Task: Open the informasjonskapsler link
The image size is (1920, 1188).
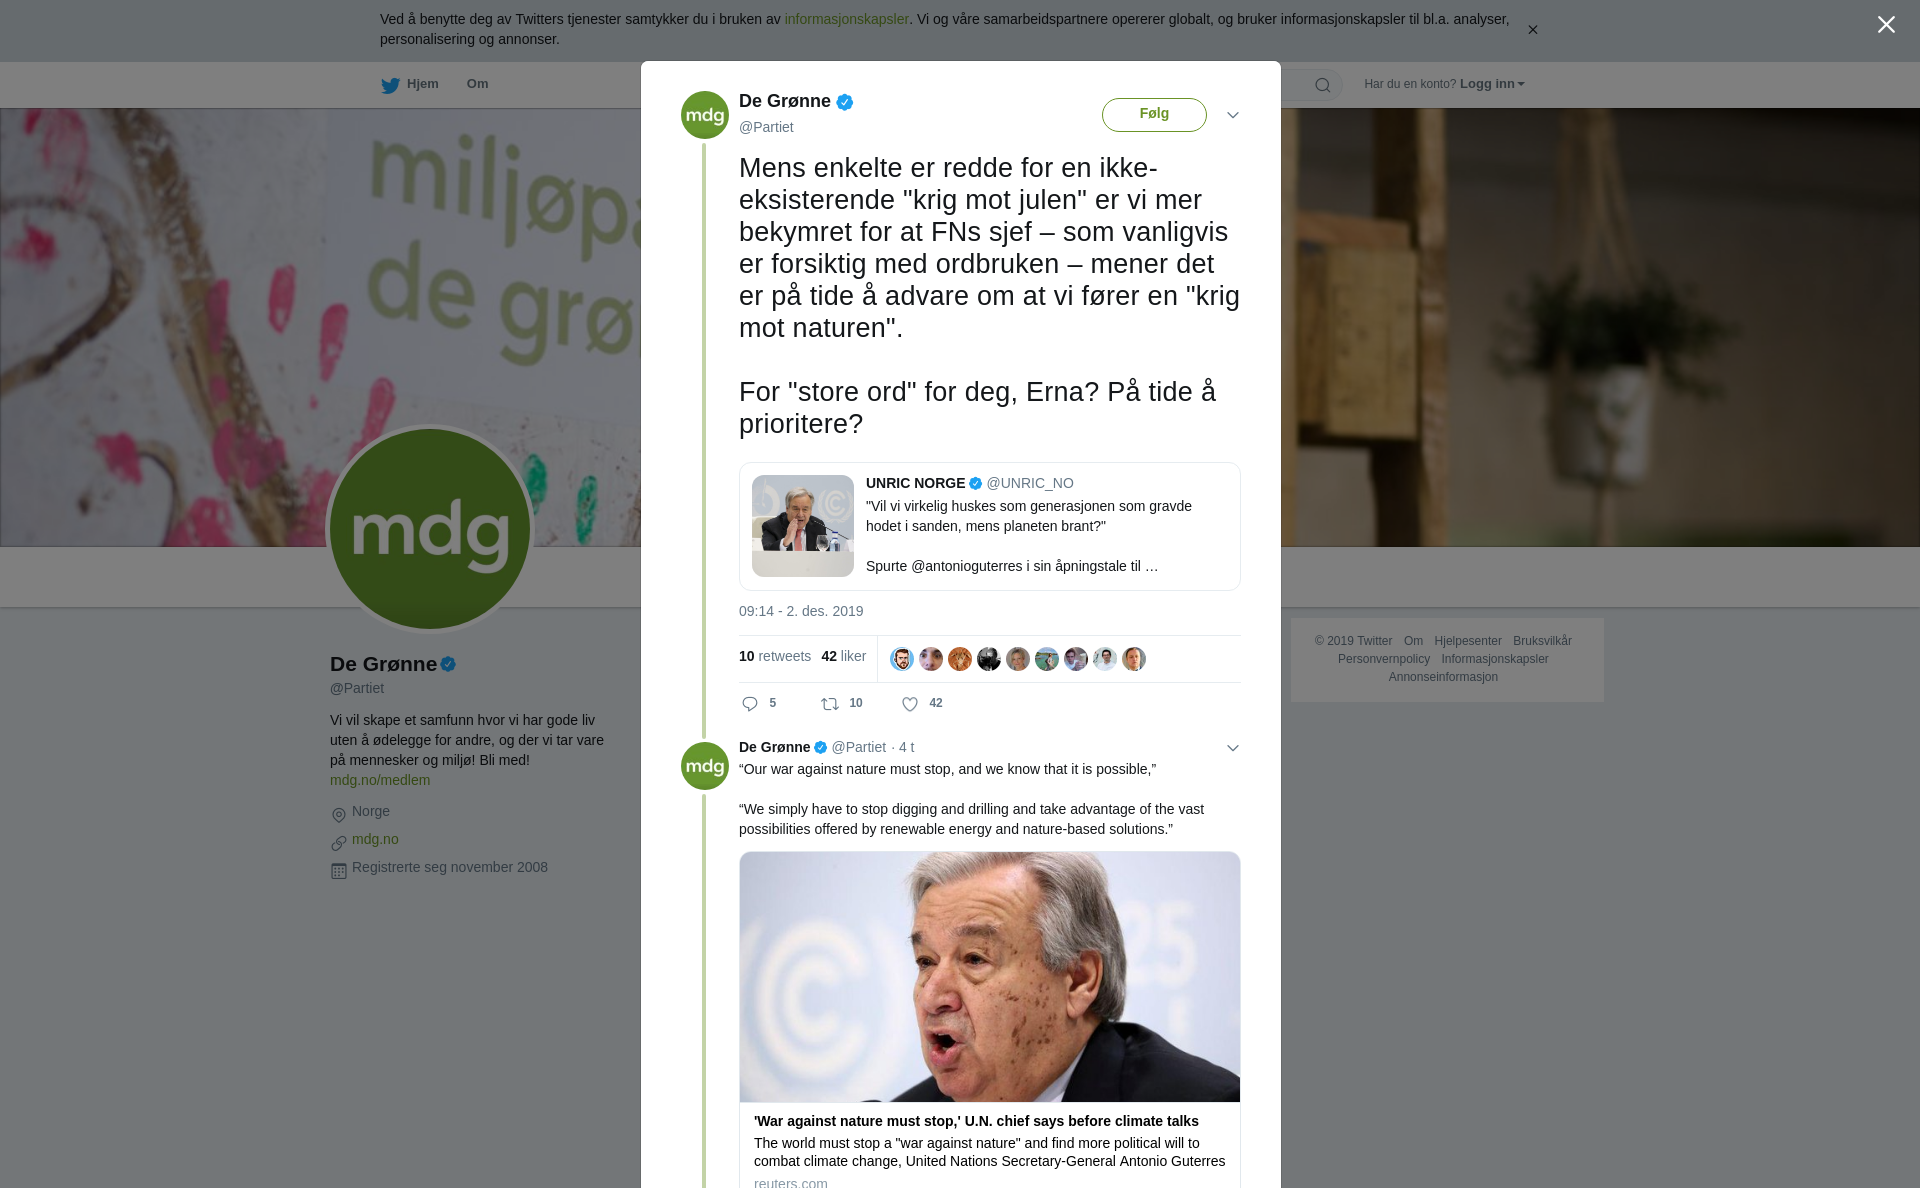Action: click(x=846, y=19)
